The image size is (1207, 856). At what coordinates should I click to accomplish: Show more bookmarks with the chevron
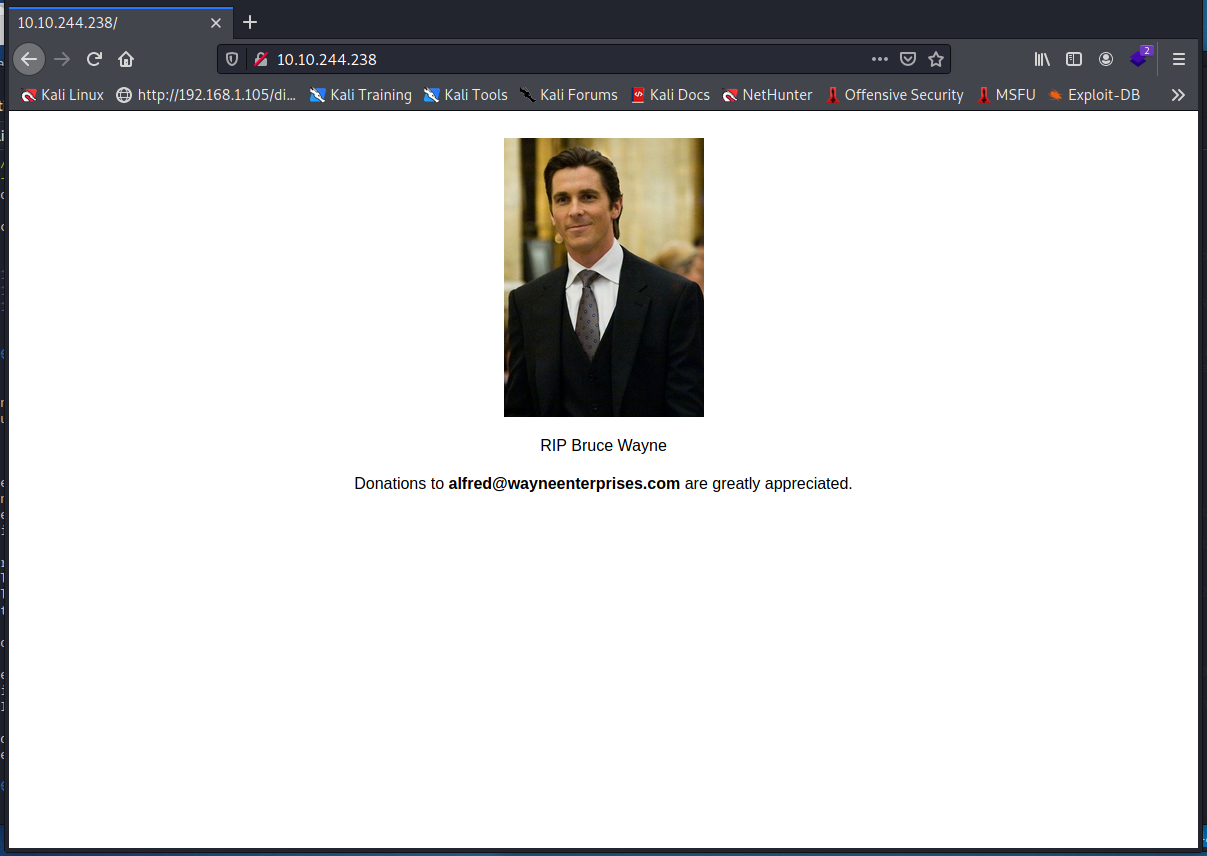[x=1178, y=95]
